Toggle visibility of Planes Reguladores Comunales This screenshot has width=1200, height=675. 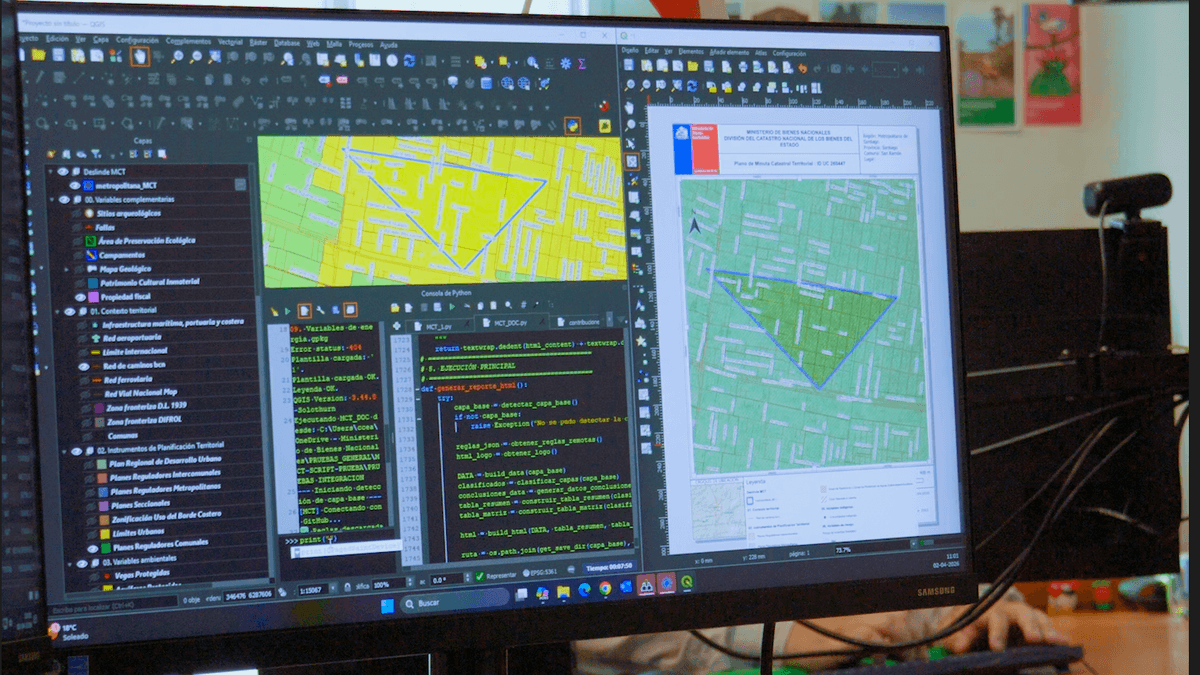click(93, 548)
